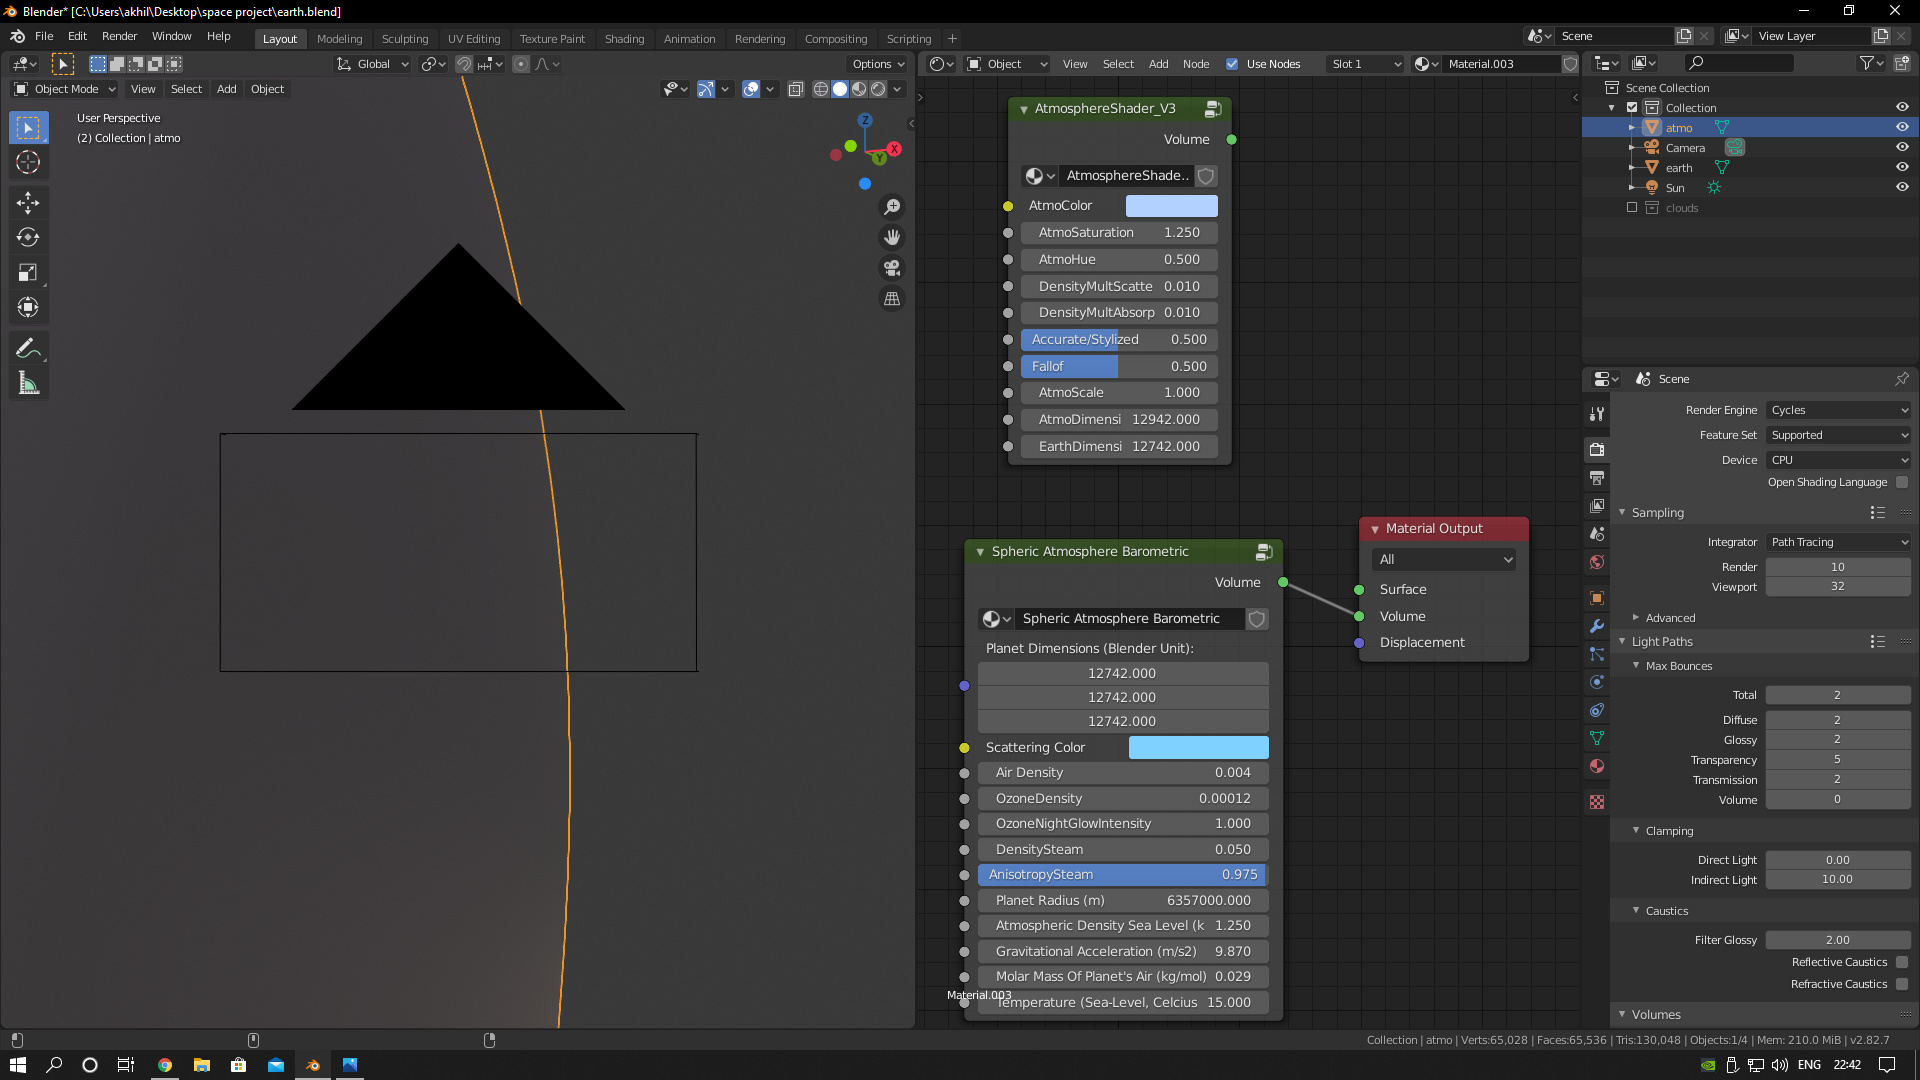This screenshot has width=1920, height=1080.
Task: Enable Reflective Caustics checkbox
Action: click(1902, 962)
